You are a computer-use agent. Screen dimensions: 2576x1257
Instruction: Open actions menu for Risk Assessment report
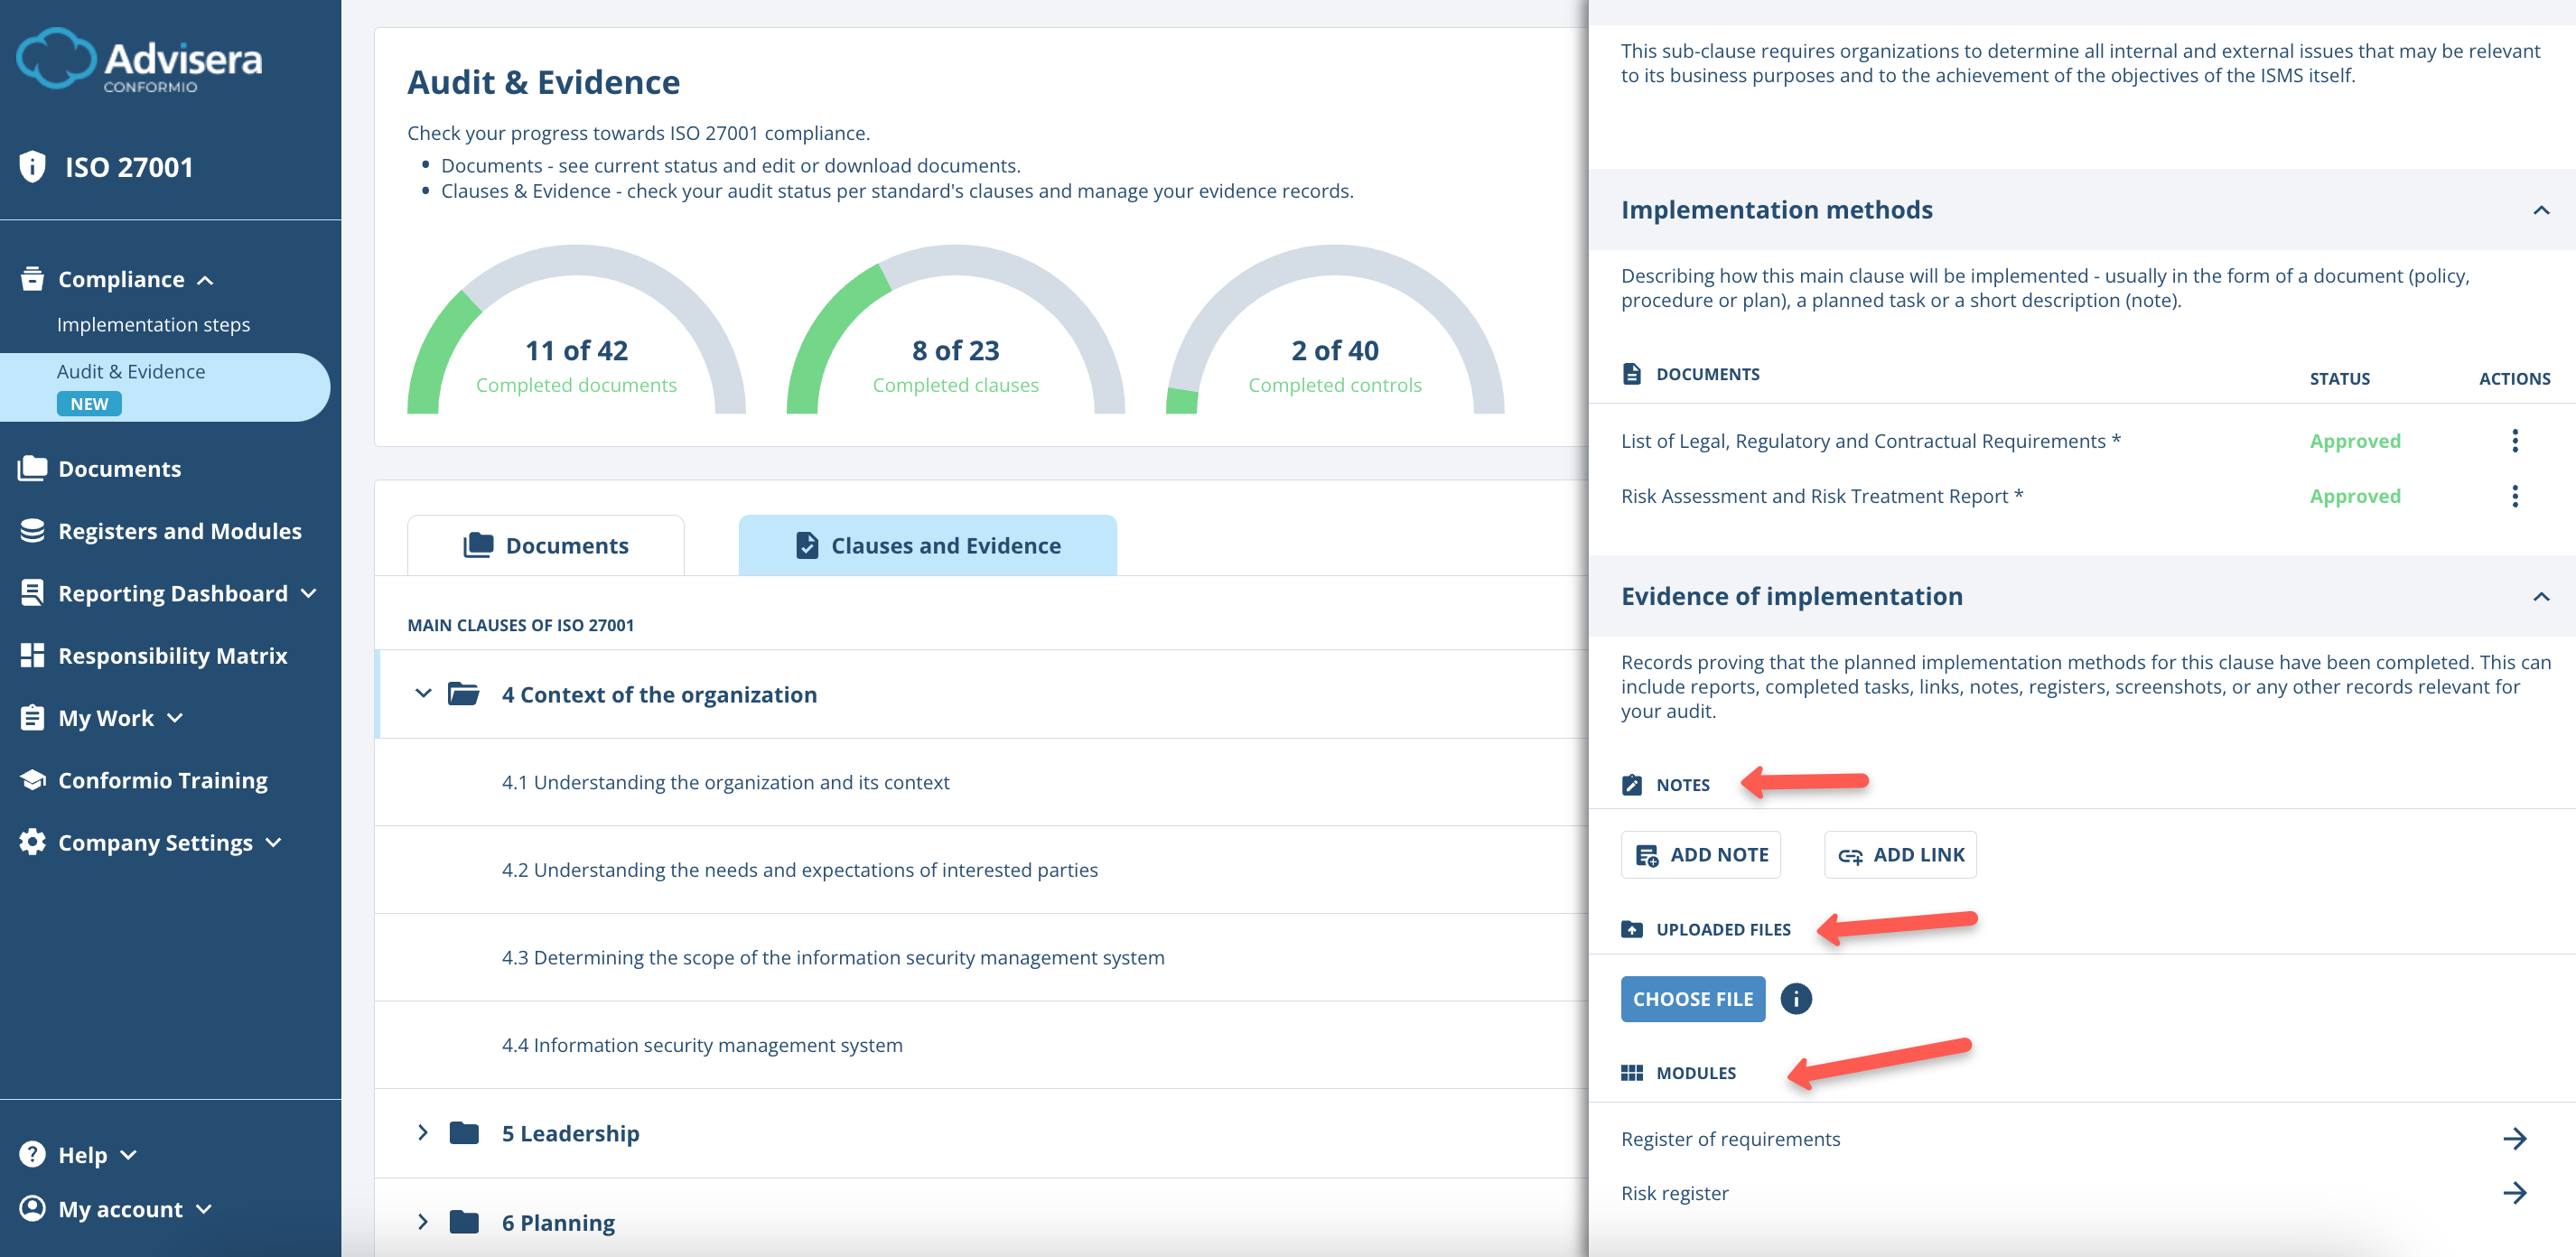(x=2515, y=495)
